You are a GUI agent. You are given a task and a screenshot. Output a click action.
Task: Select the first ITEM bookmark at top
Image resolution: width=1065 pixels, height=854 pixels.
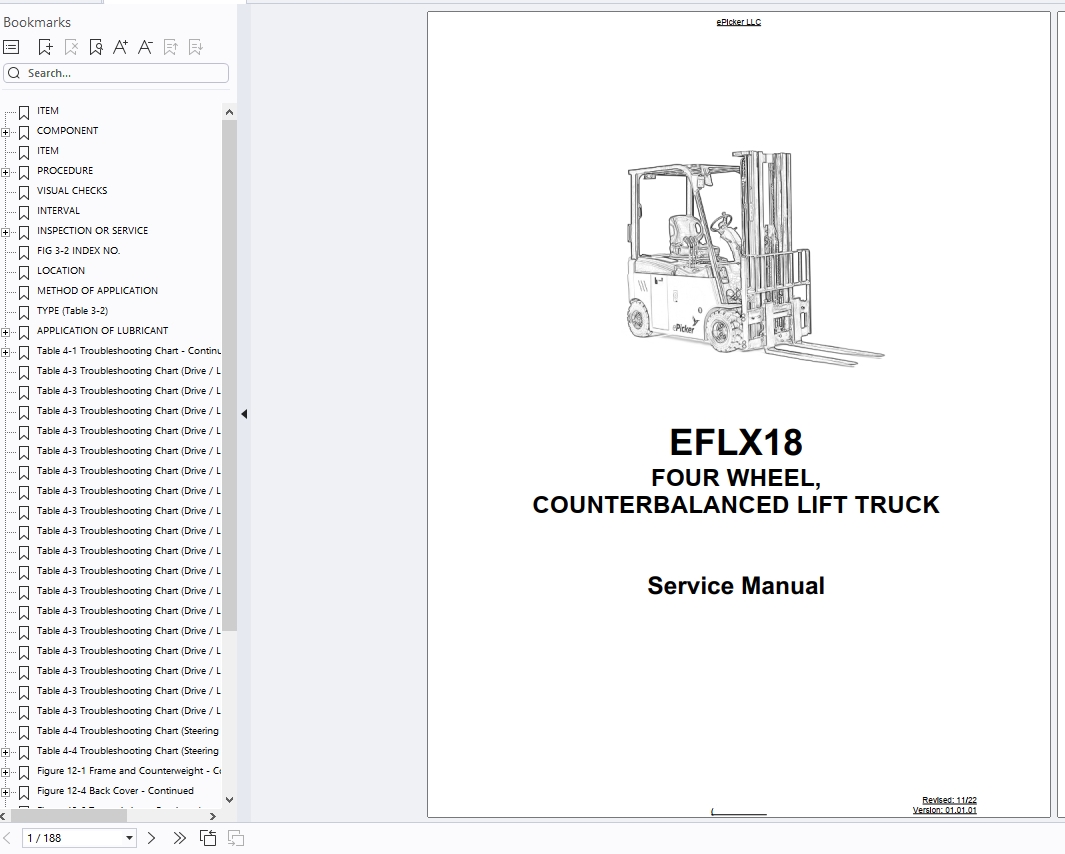[48, 111]
